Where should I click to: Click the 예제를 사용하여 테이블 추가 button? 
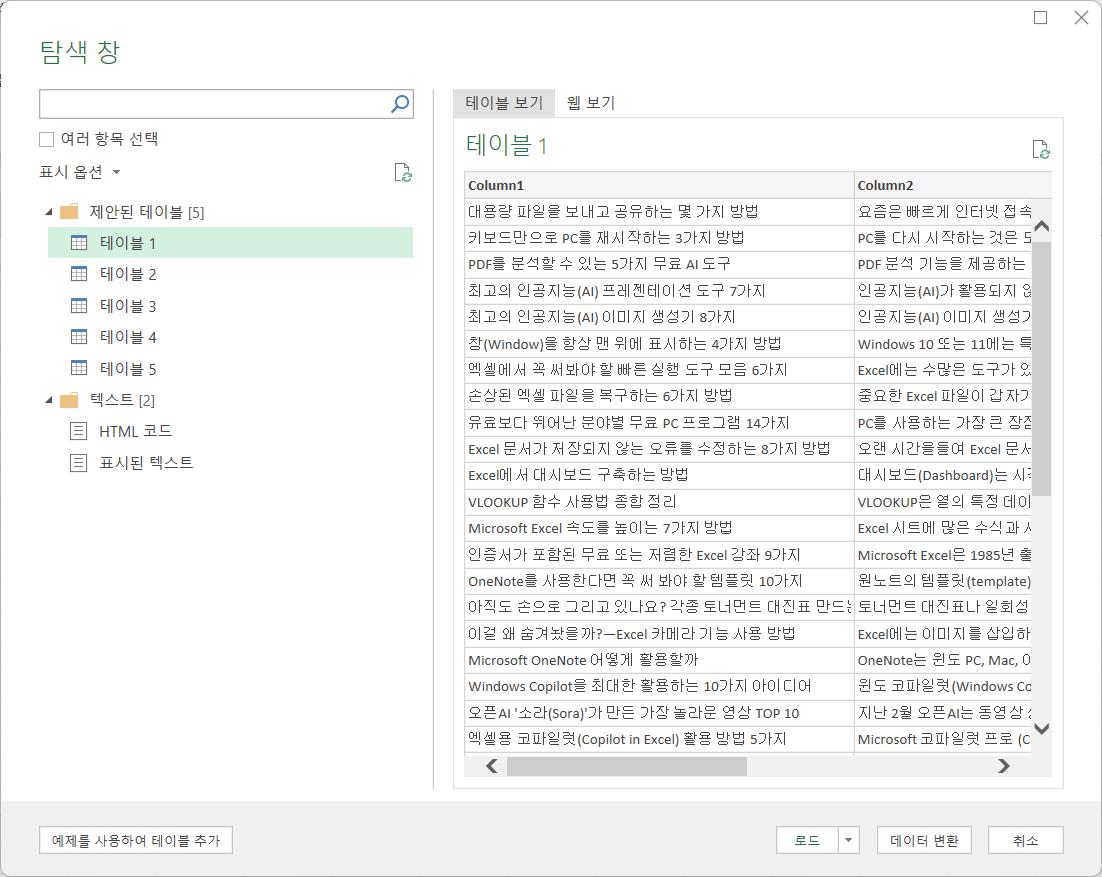(x=136, y=840)
